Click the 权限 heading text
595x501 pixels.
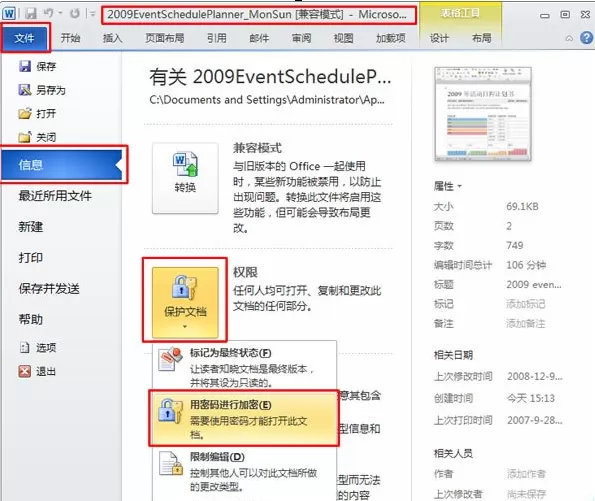[245, 272]
